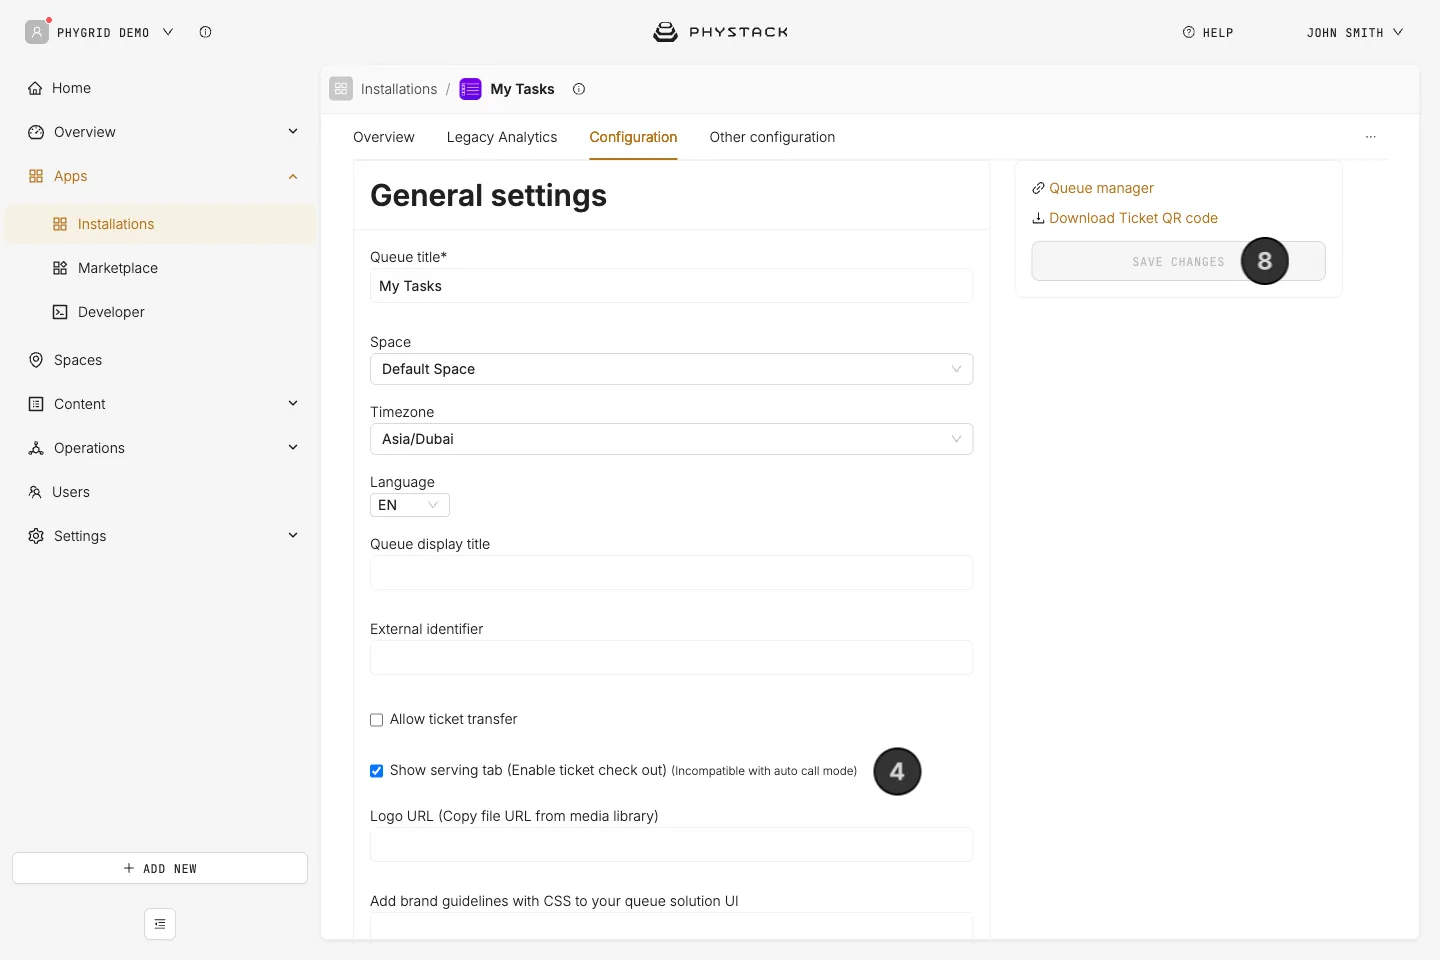Click the Phystack logo in the header
The width and height of the screenshot is (1440, 960).
point(721,32)
